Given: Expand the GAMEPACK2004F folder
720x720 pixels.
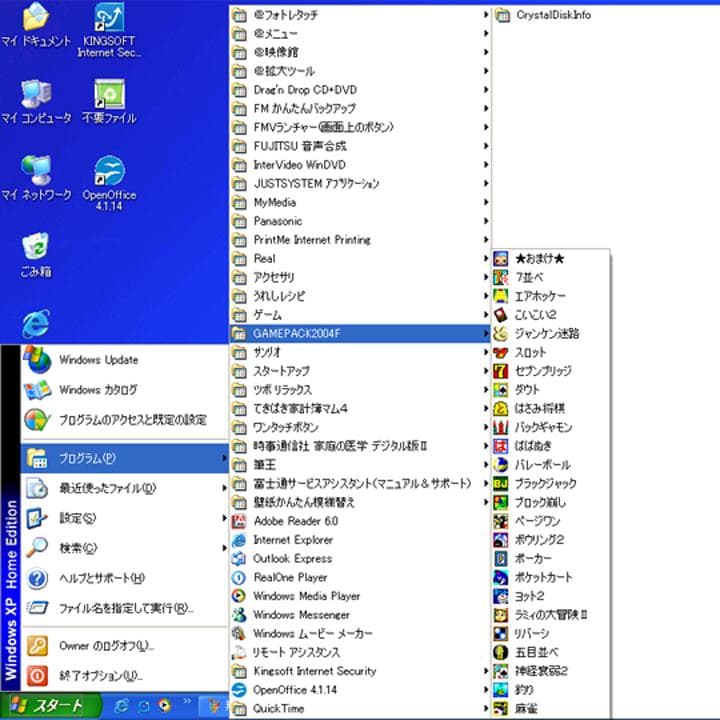Looking at the screenshot, I should [x=360, y=333].
